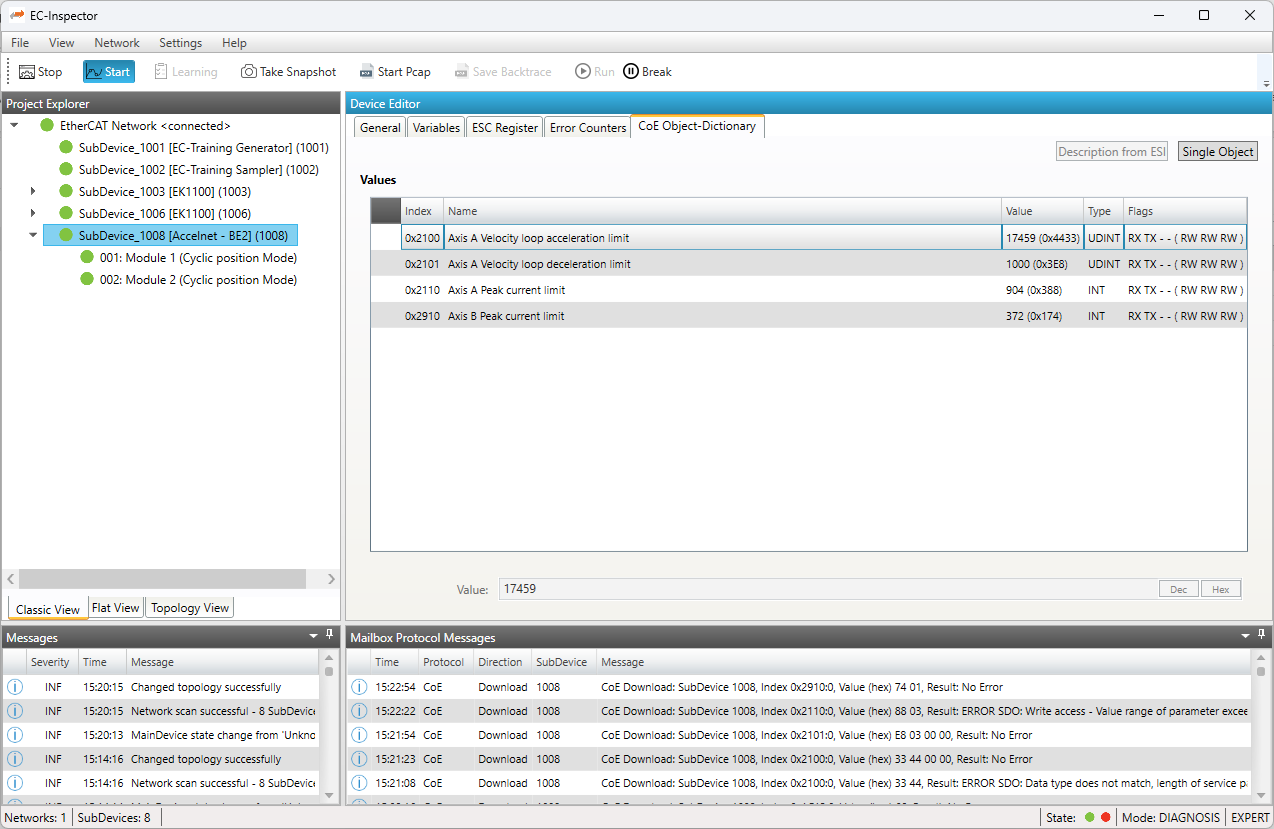Click the Value input field showing 17459
The image size is (1274, 829).
[x=828, y=590]
